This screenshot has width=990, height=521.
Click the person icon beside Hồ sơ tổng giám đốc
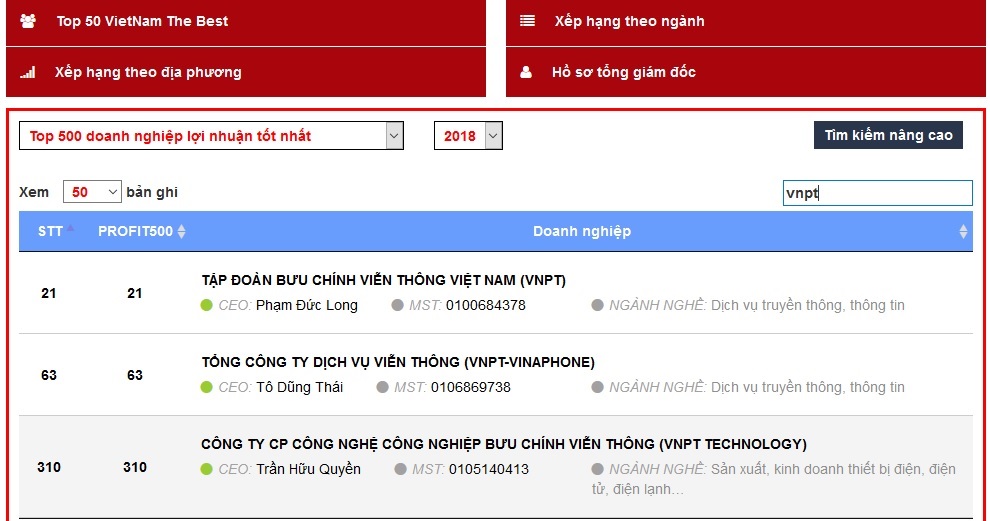[526, 72]
